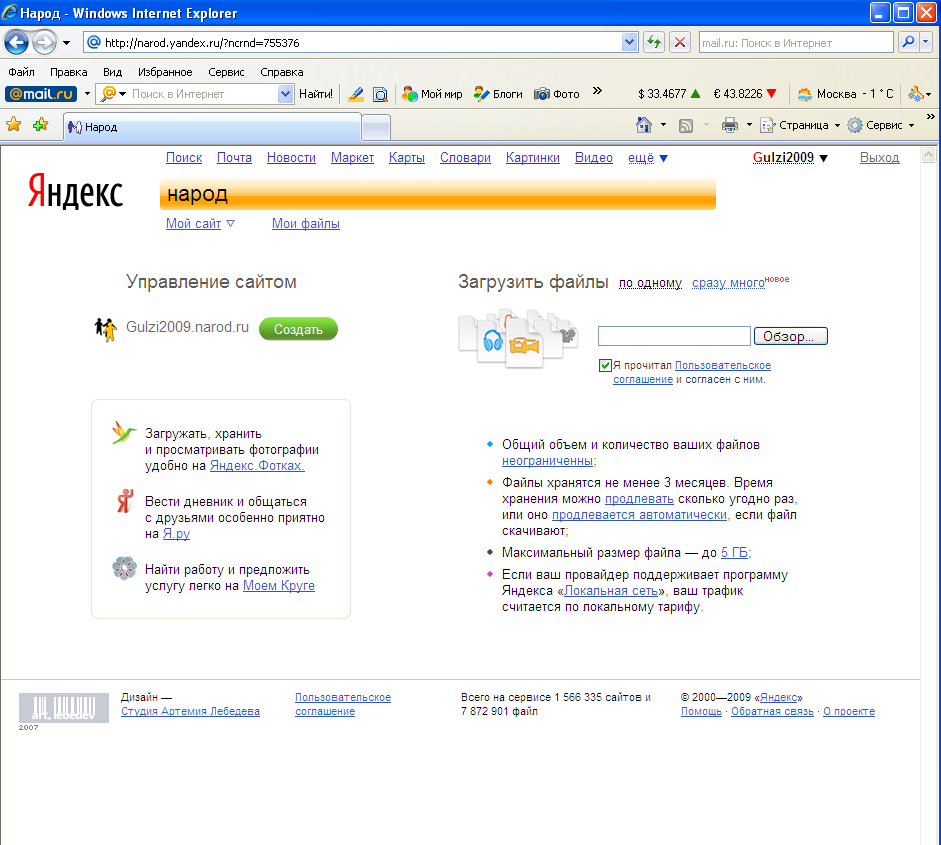This screenshot has height=845, width=941.
Task: Click the page search magnifier toolbar icon
Action: tap(380, 94)
